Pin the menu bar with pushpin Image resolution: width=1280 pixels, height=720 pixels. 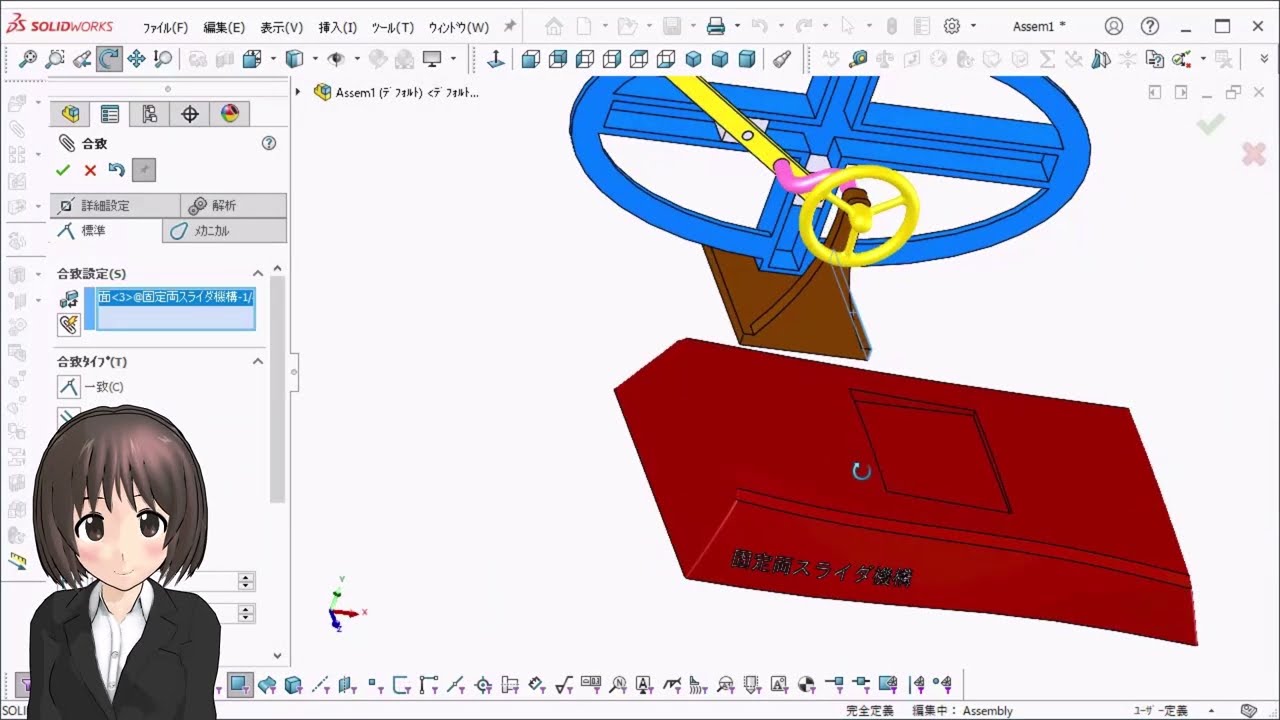[510, 26]
